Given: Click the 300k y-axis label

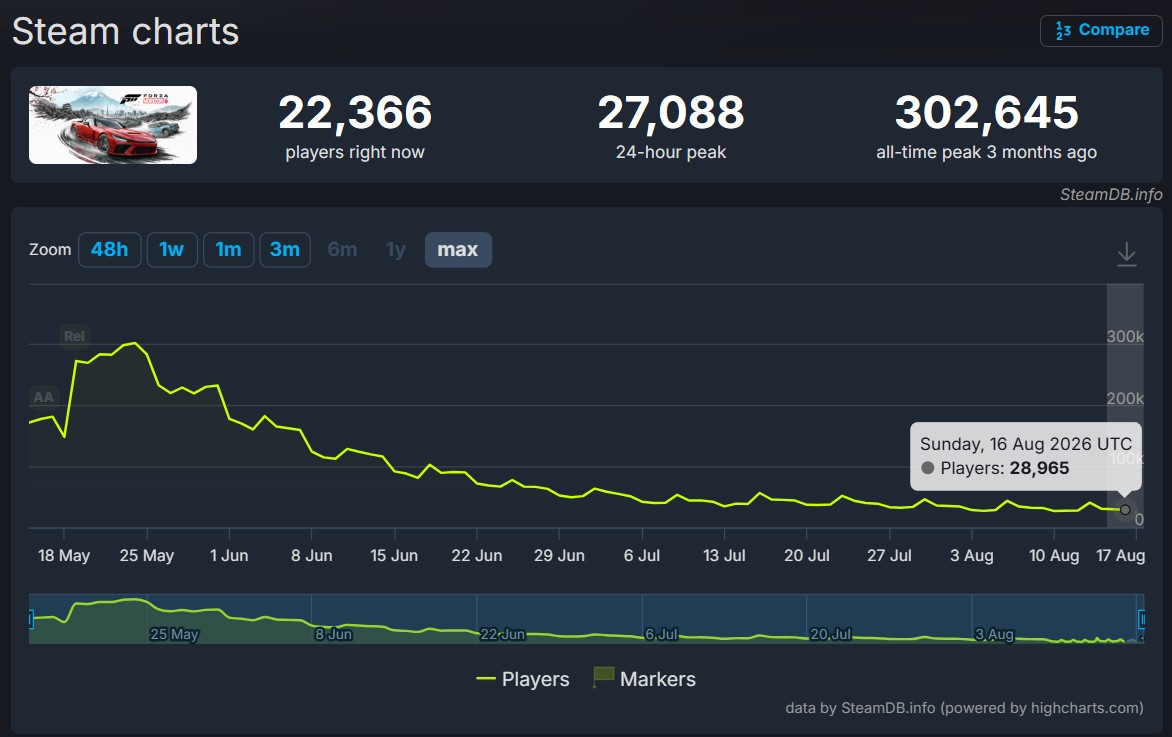Looking at the screenshot, I should [x=1125, y=336].
